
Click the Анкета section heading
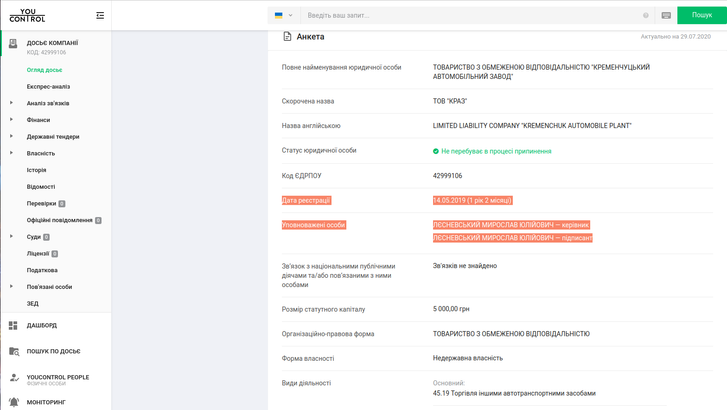(310, 37)
